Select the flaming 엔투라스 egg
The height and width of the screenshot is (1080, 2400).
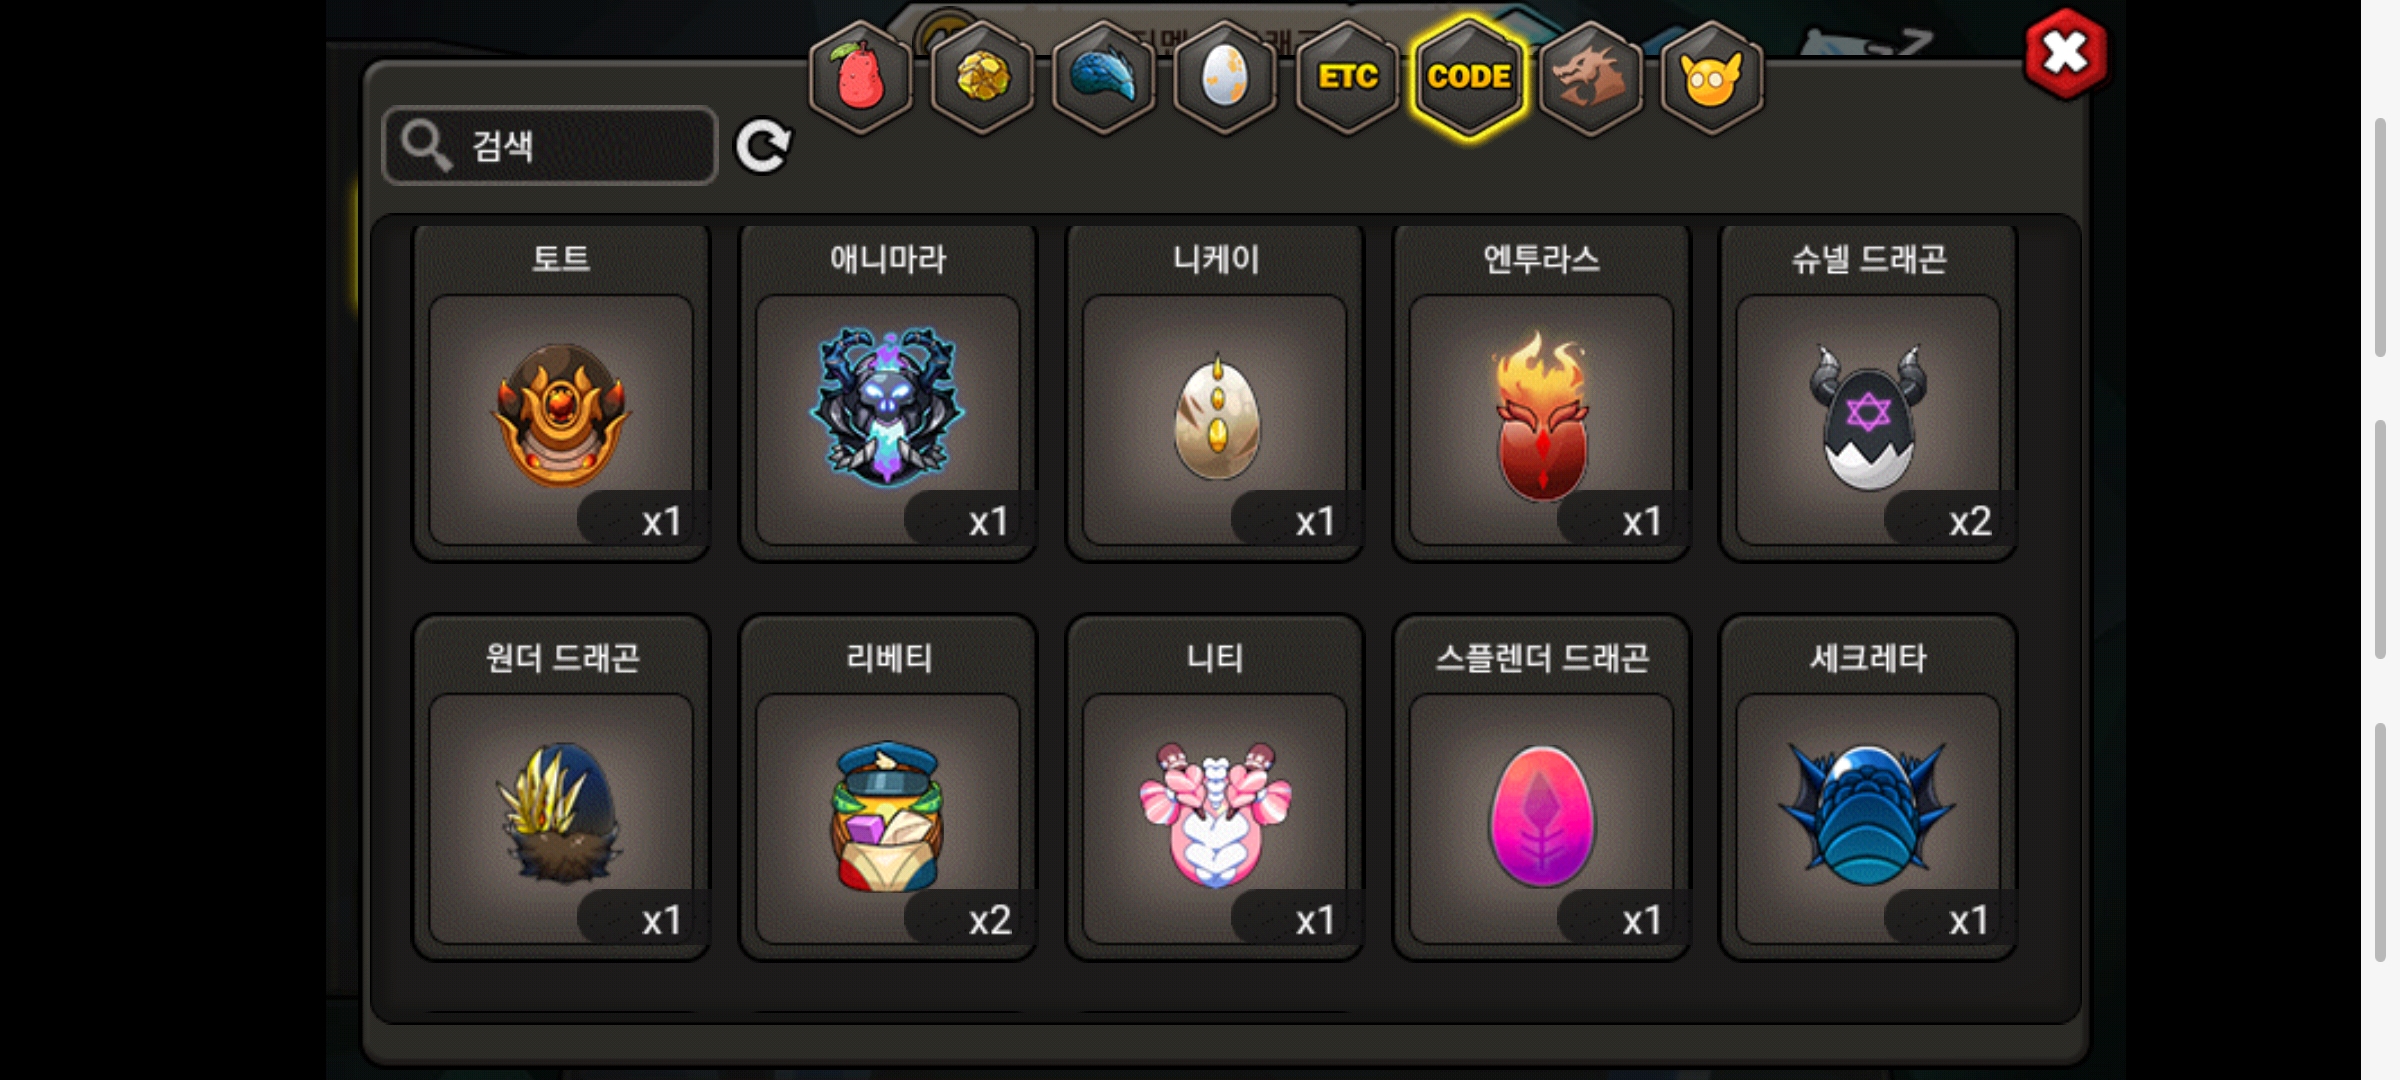coord(1541,392)
